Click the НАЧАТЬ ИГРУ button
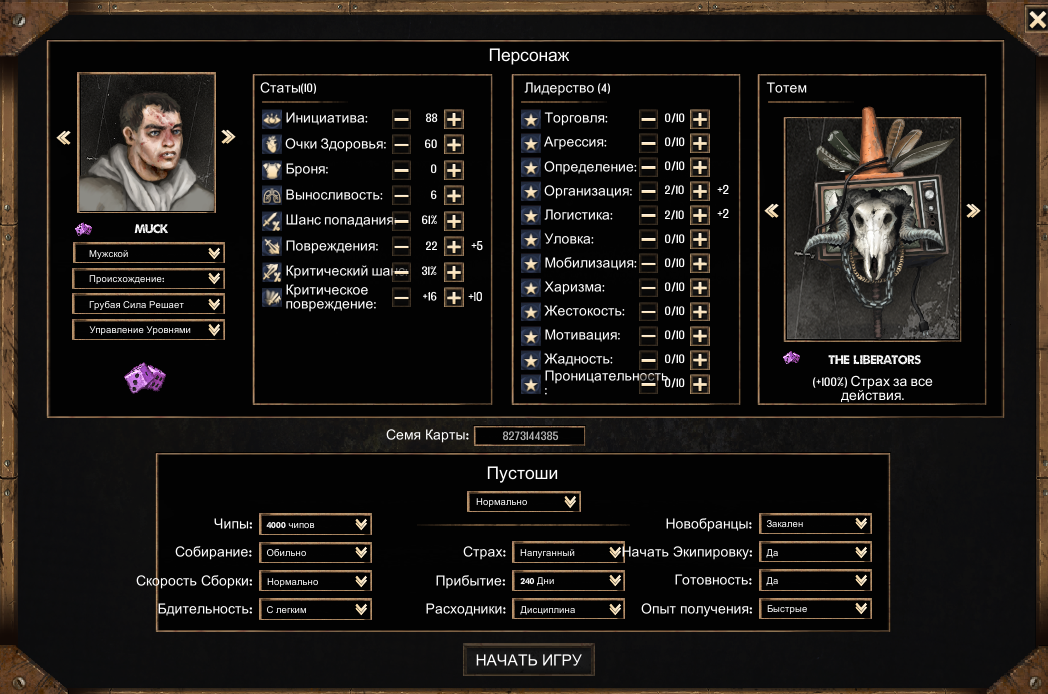 tap(529, 660)
